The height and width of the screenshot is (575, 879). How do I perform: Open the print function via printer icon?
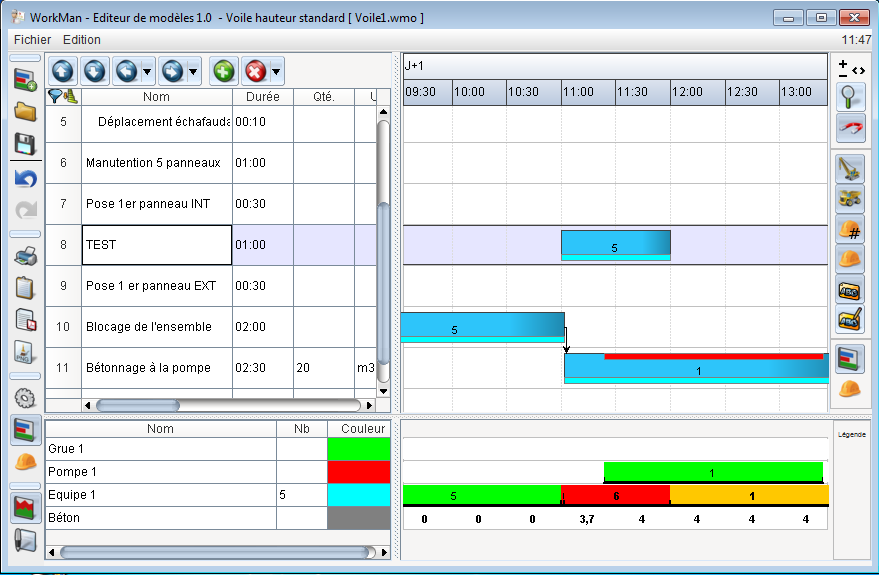pyautogui.click(x=26, y=255)
